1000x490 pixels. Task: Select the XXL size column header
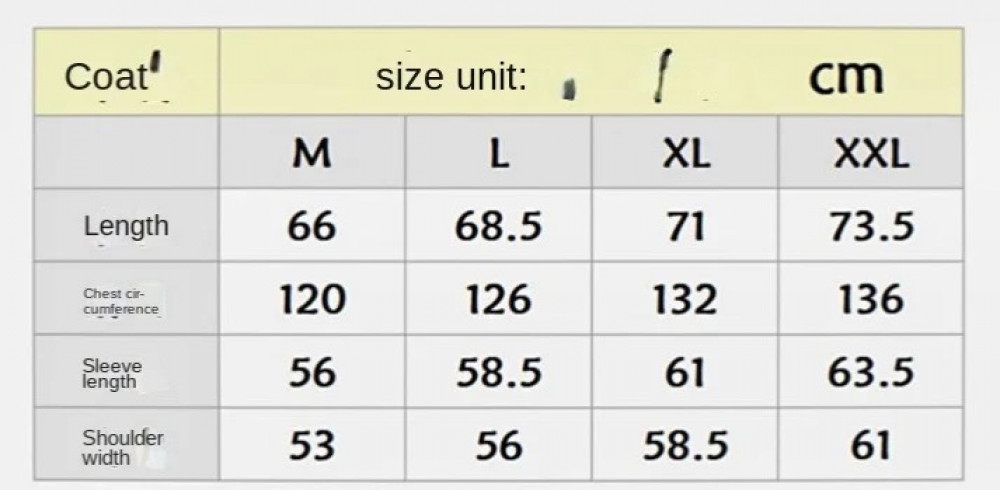tap(871, 154)
